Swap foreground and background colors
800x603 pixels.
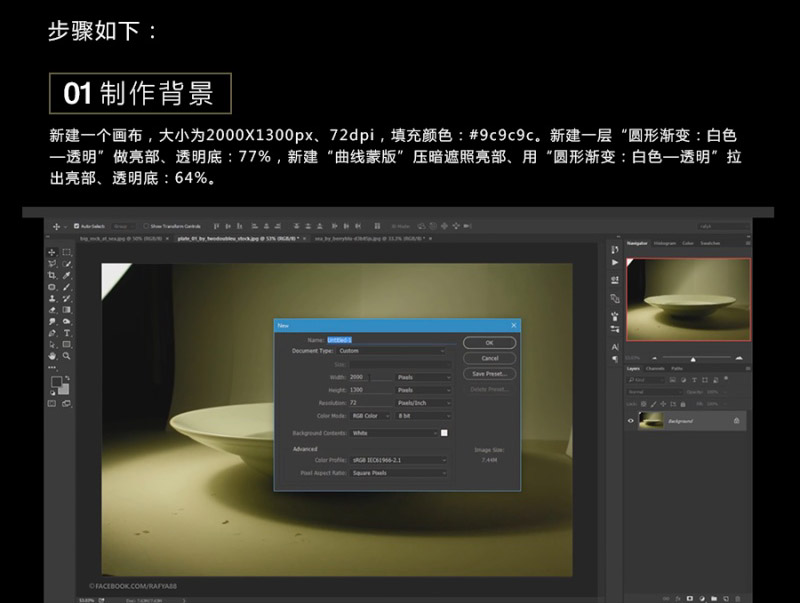click(x=67, y=379)
